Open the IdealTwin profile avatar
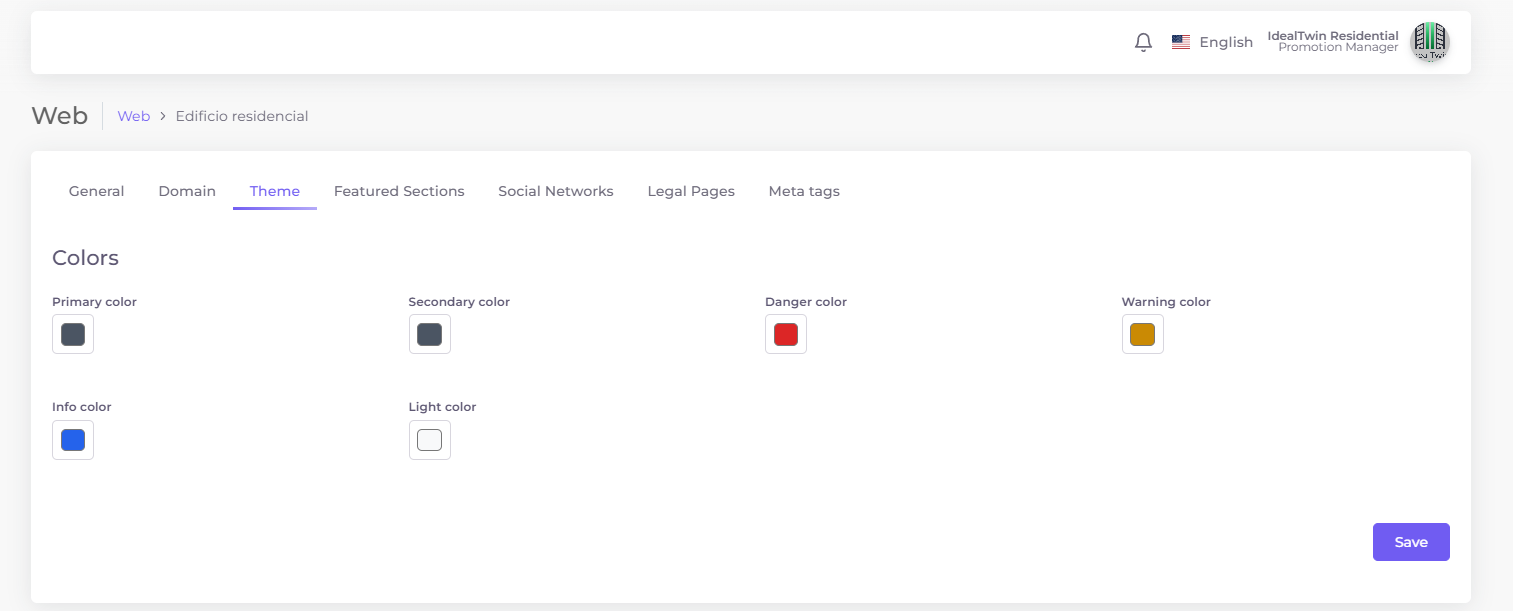 pos(1429,42)
